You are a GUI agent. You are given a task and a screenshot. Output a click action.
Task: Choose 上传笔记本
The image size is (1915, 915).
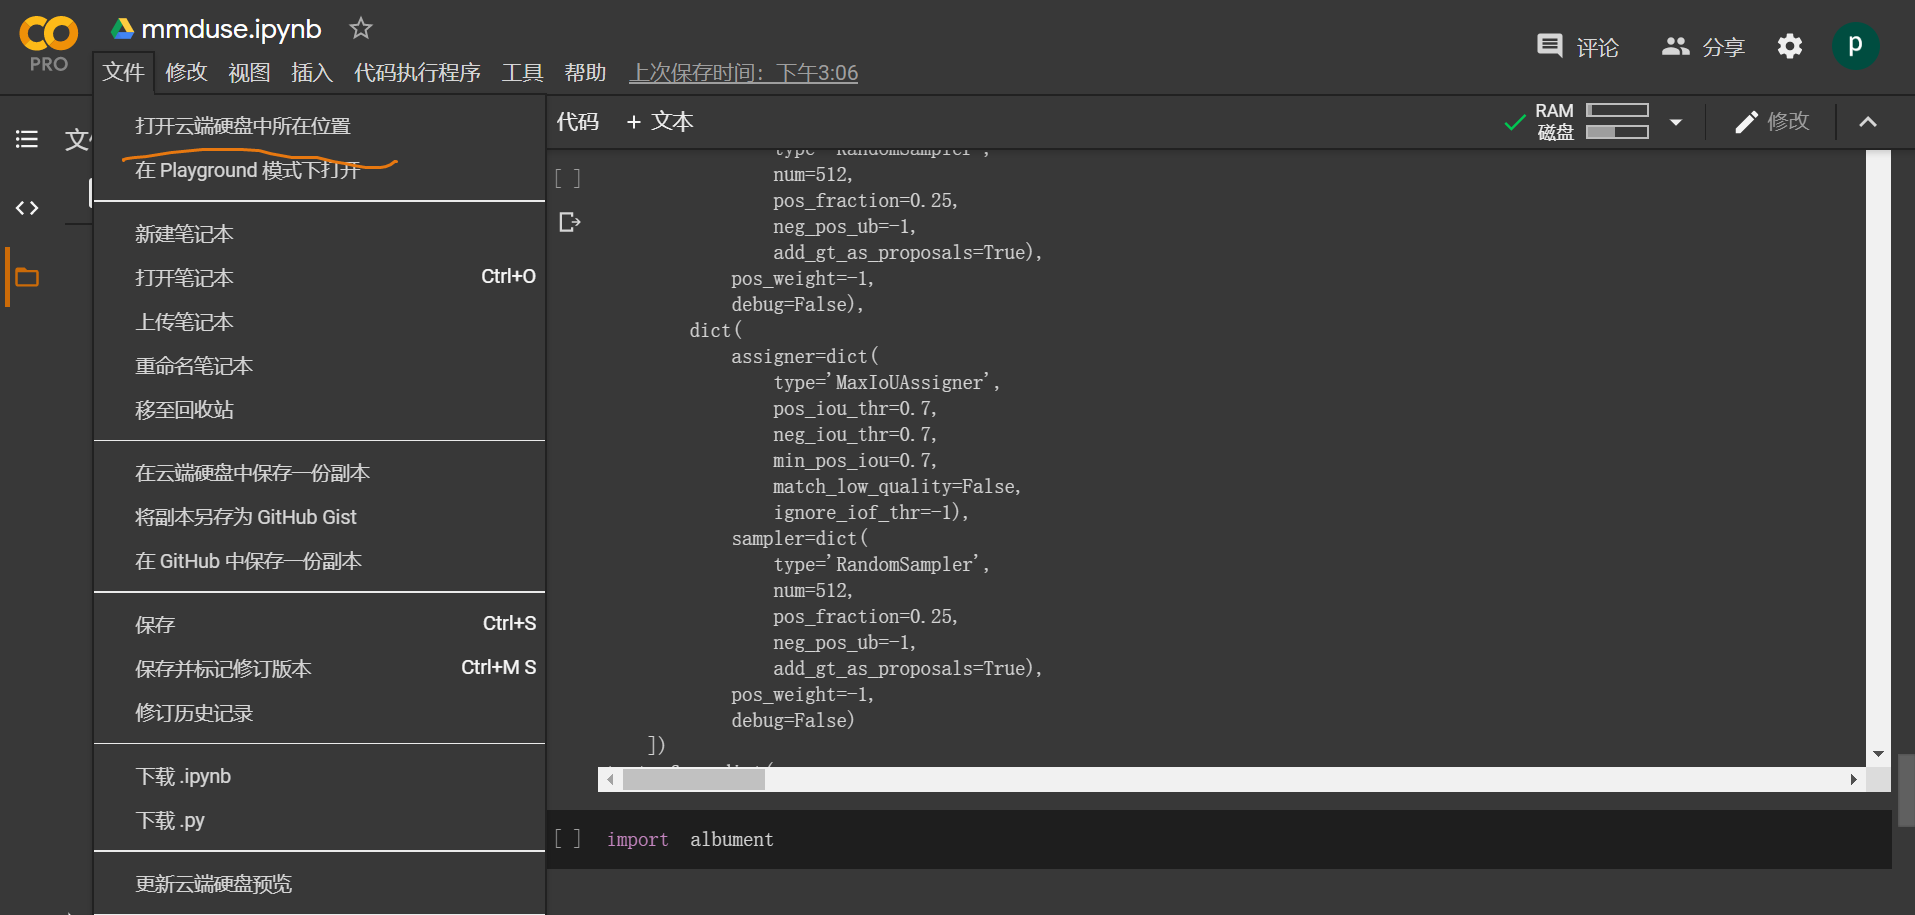(x=320, y=322)
